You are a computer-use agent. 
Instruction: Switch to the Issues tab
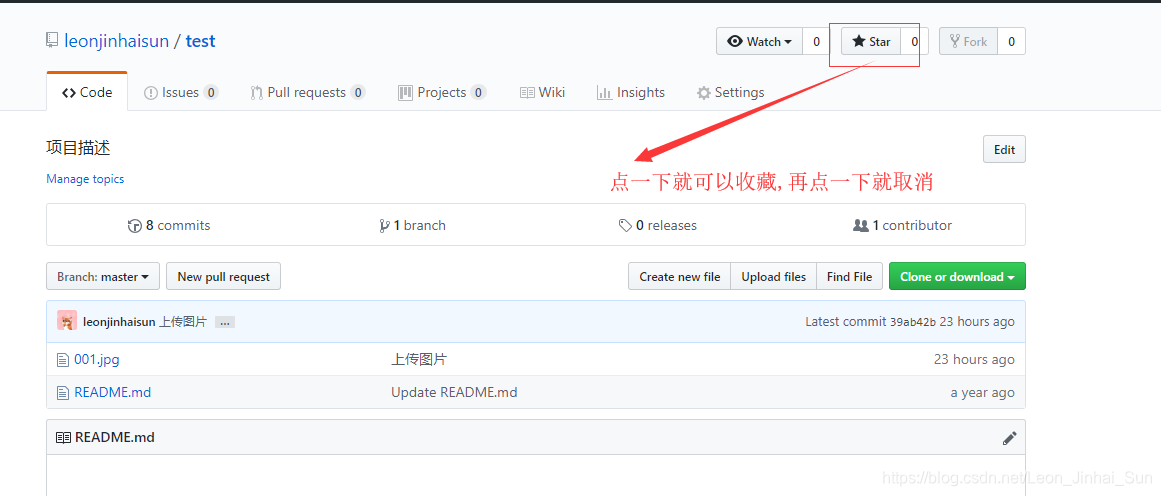tap(181, 93)
